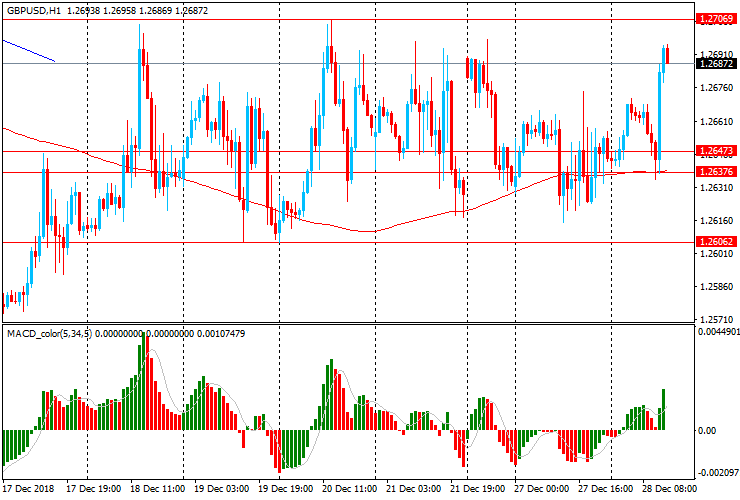
Task: Click the 1.2661 price axis value
Action: [714, 122]
